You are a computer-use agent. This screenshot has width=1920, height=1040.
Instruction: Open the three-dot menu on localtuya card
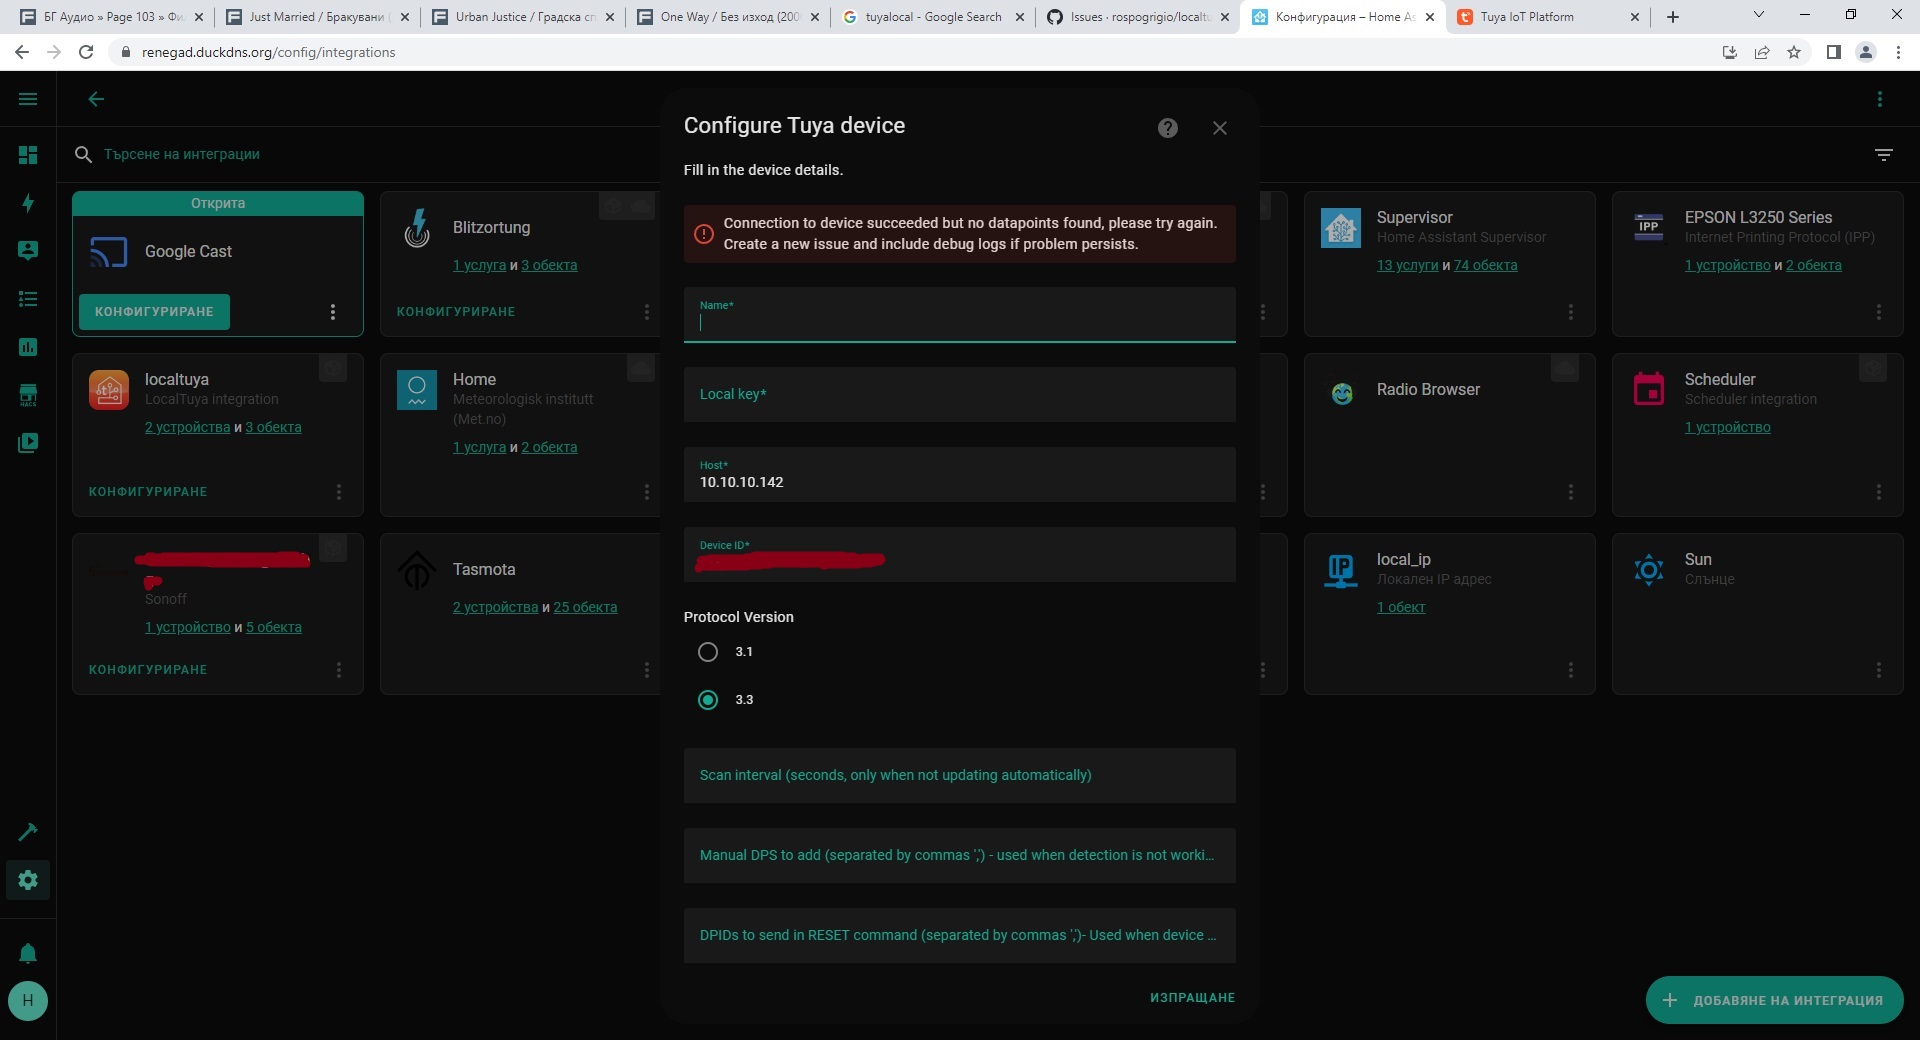(x=338, y=492)
